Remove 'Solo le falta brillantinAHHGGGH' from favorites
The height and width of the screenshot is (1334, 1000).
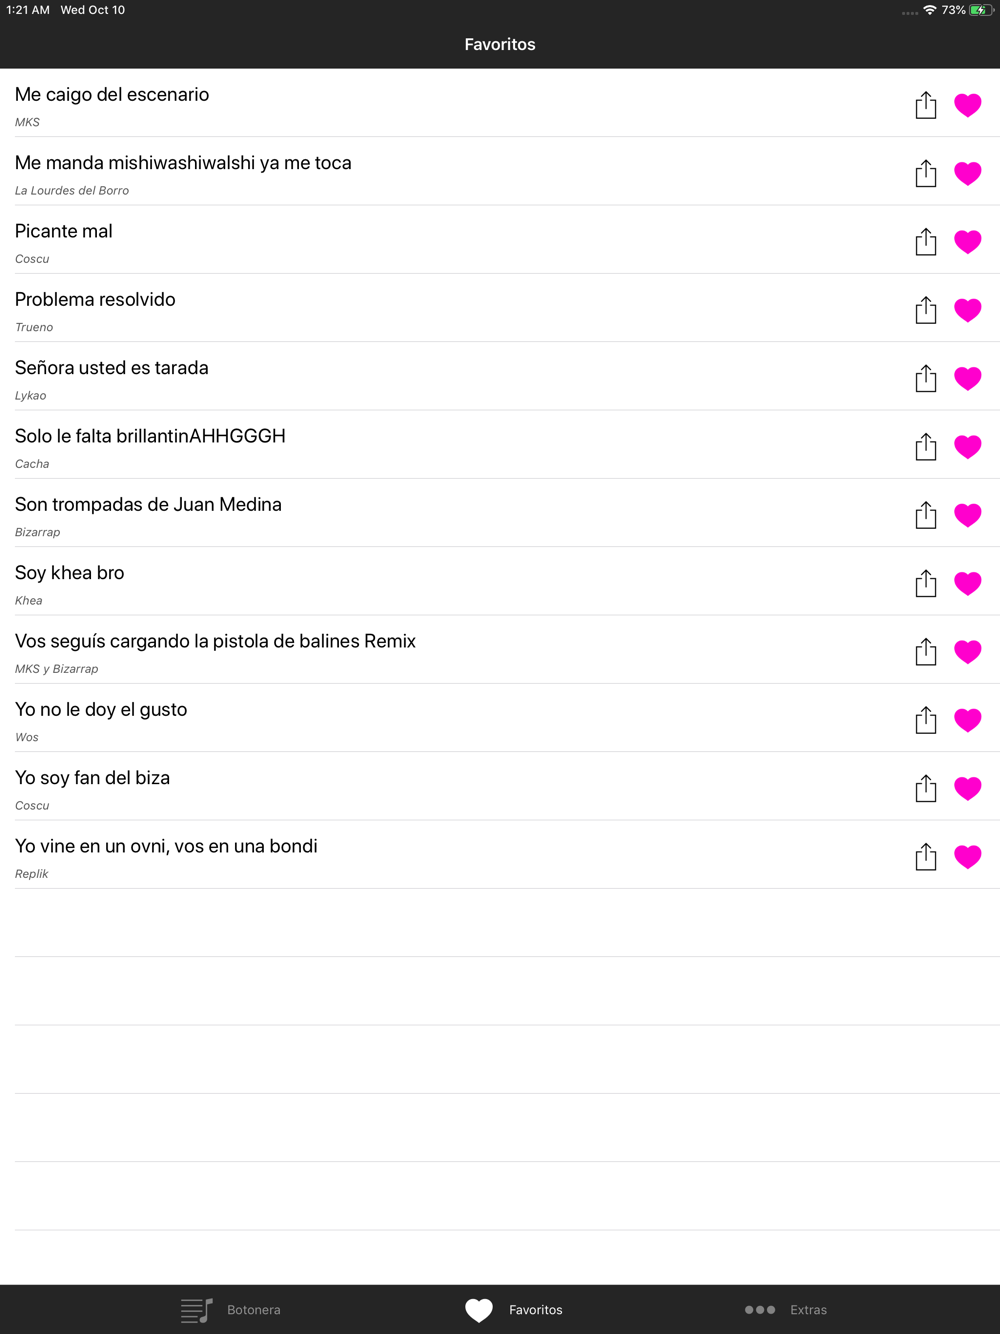click(968, 447)
